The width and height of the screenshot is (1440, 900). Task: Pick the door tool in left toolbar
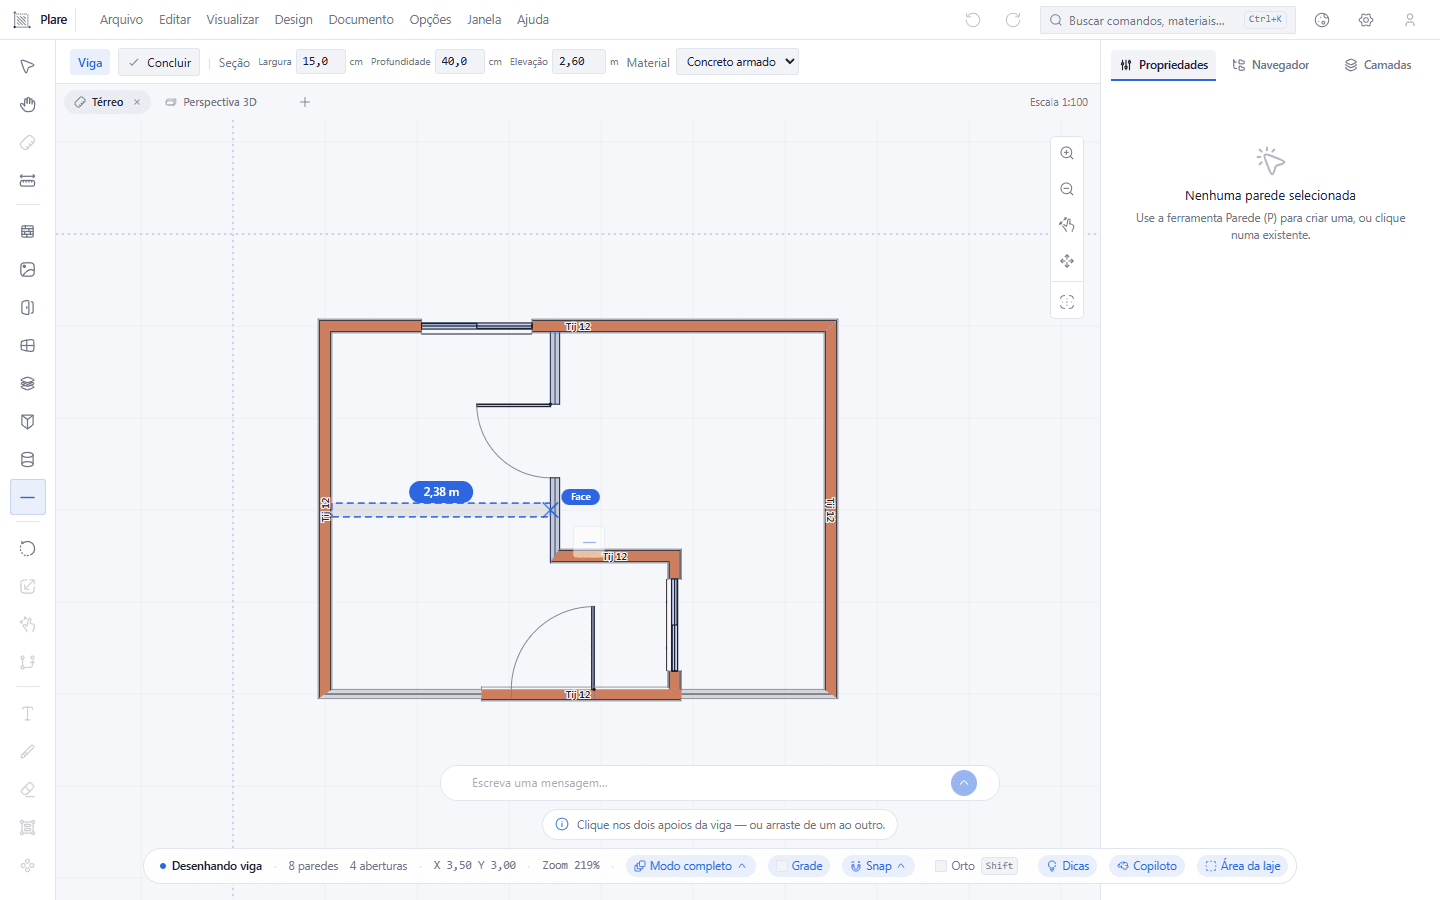coord(28,308)
